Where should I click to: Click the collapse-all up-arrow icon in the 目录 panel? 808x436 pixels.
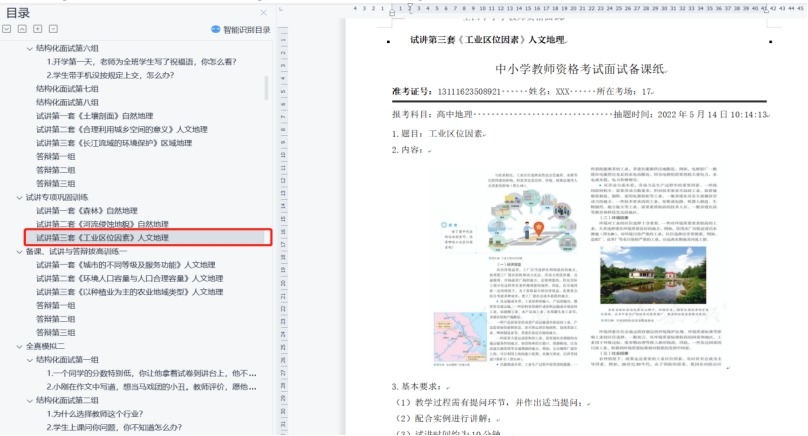coord(23,29)
